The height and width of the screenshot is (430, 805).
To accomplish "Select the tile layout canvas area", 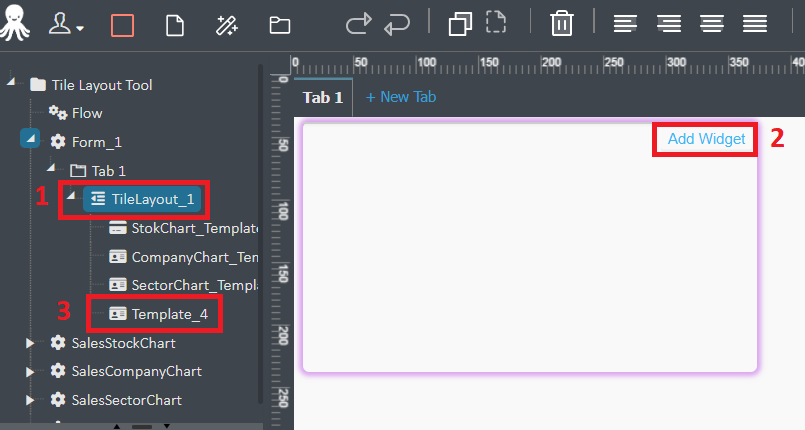I will pyautogui.click(x=530, y=247).
